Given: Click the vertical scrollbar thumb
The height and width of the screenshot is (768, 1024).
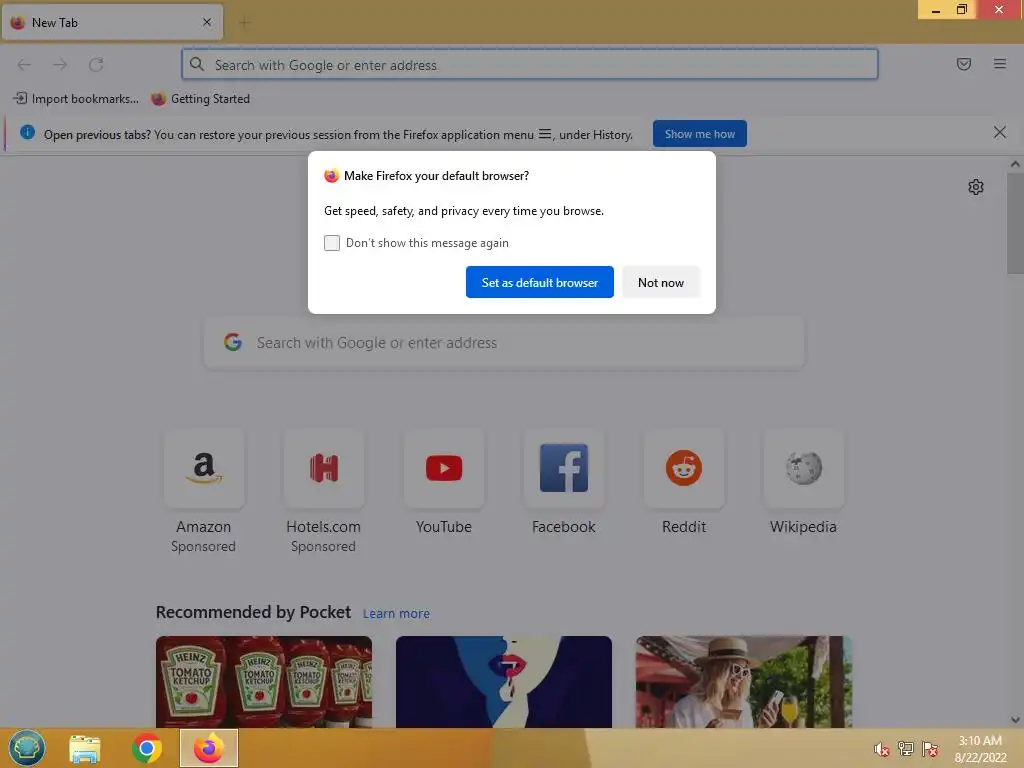Looking at the screenshot, I should 1015,223.
